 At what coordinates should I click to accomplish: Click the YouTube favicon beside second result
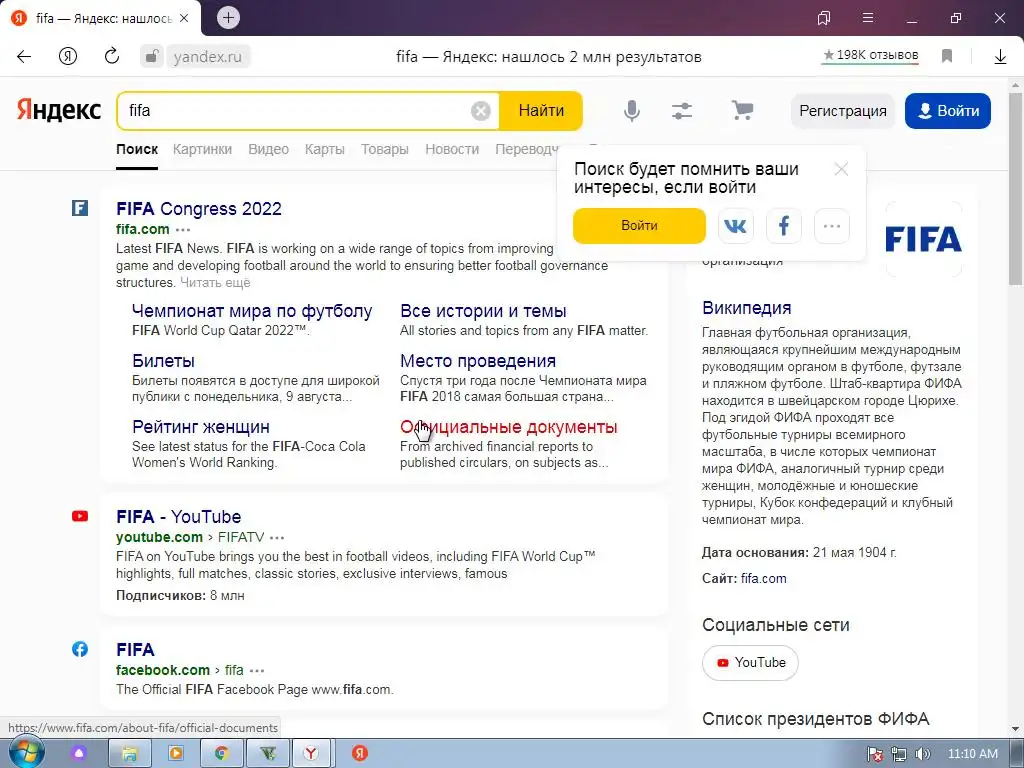click(80, 517)
